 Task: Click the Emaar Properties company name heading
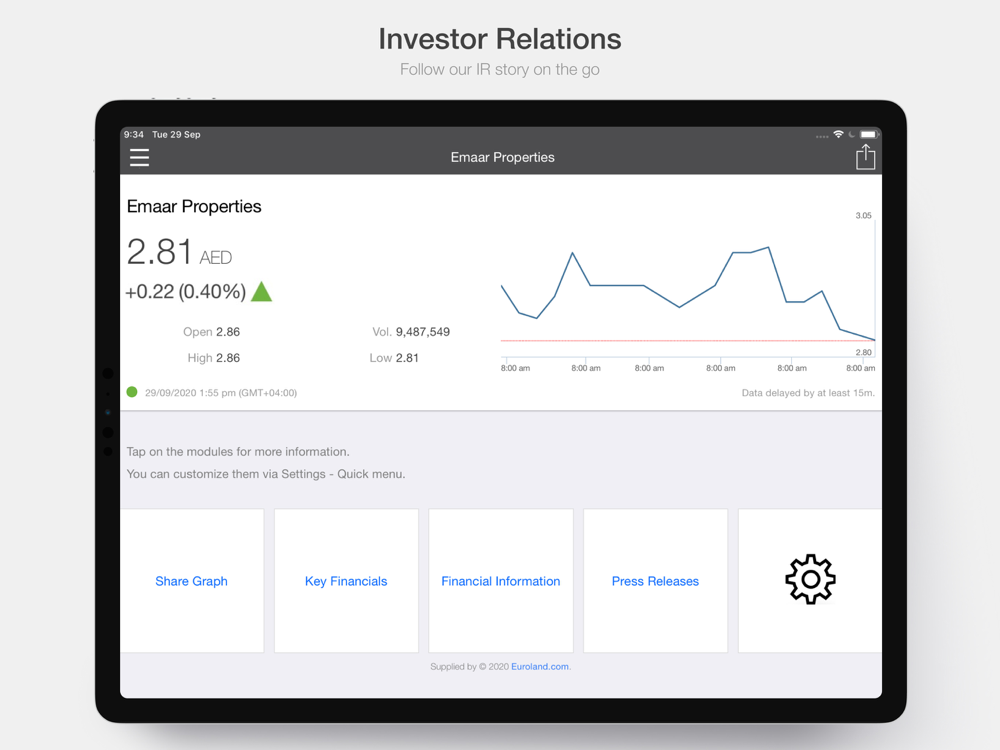194,206
